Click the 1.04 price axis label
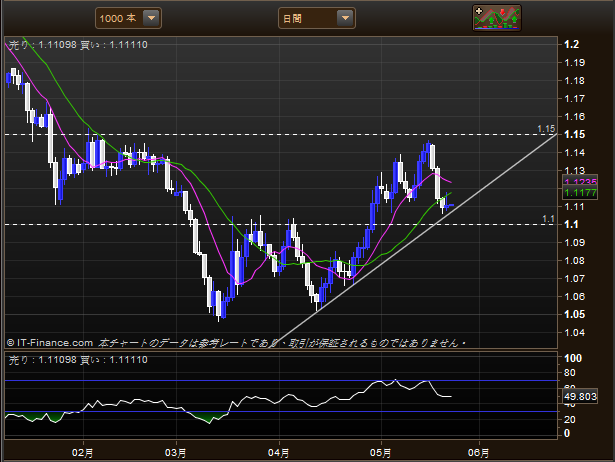Image resolution: width=615 pixels, height=462 pixels. pyautogui.click(x=574, y=333)
